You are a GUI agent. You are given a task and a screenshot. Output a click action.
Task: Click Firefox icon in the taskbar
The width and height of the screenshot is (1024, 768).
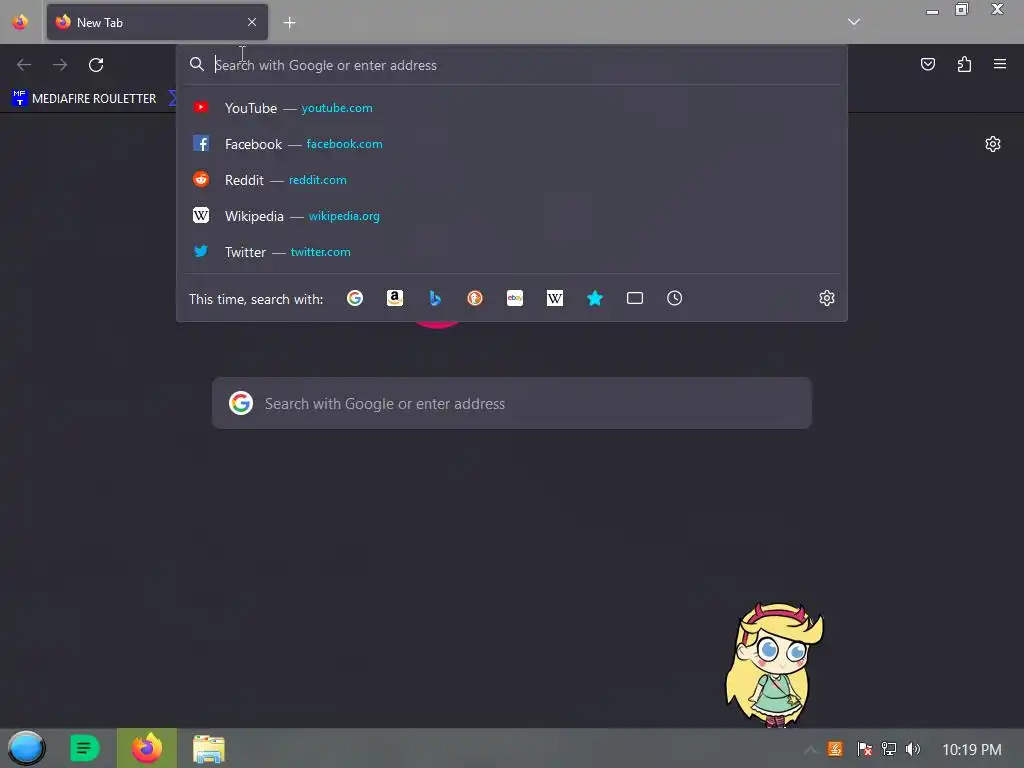pos(147,748)
